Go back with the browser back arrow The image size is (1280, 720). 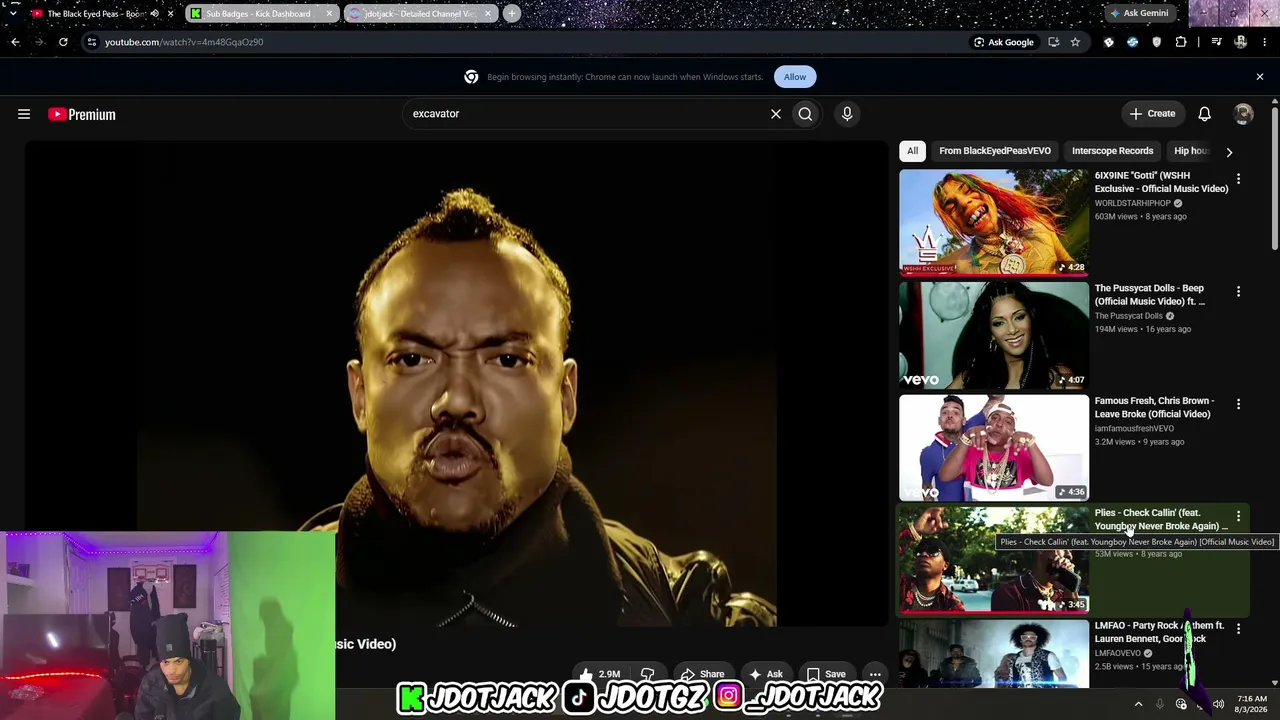[x=15, y=42]
